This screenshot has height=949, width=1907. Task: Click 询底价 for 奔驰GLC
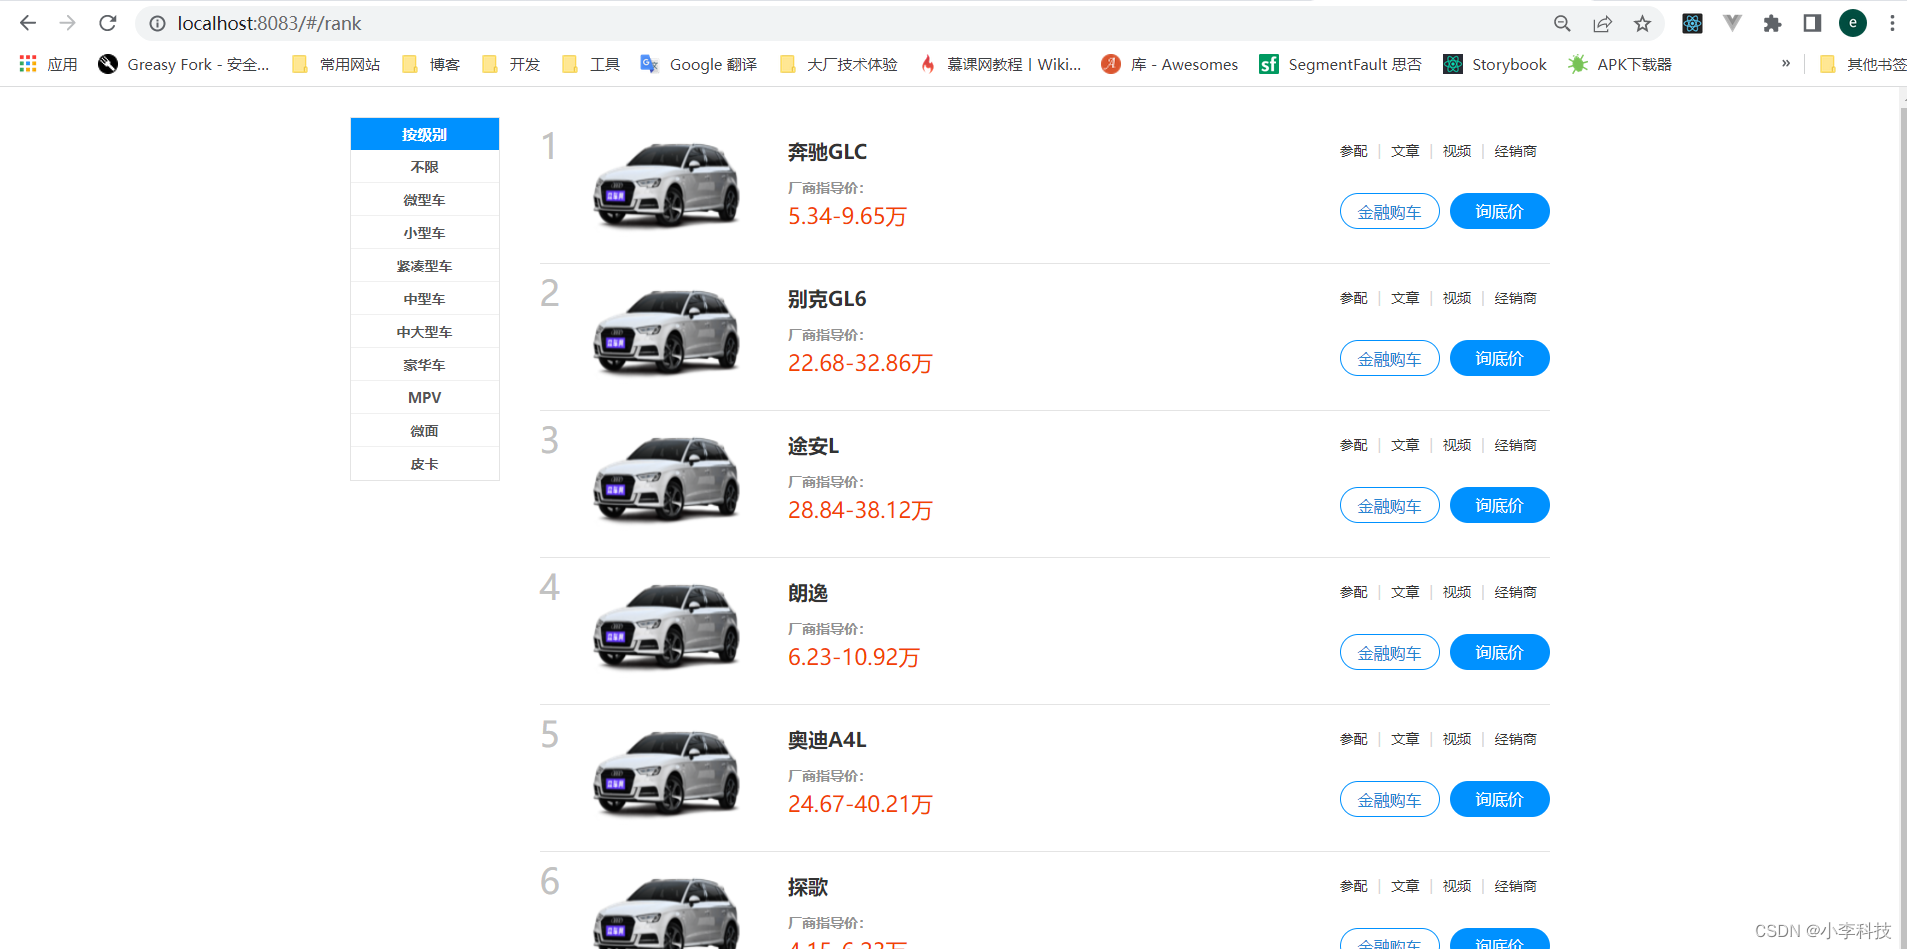pos(1500,211)
